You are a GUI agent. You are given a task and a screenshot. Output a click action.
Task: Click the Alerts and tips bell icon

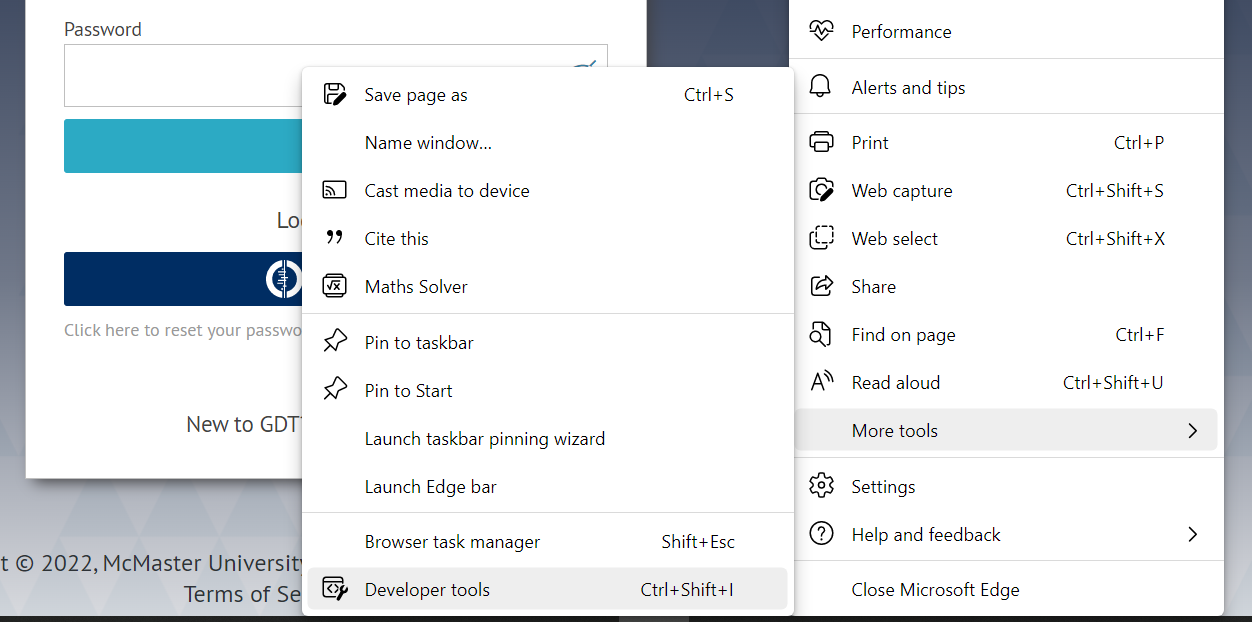click(x=820, y=87)
